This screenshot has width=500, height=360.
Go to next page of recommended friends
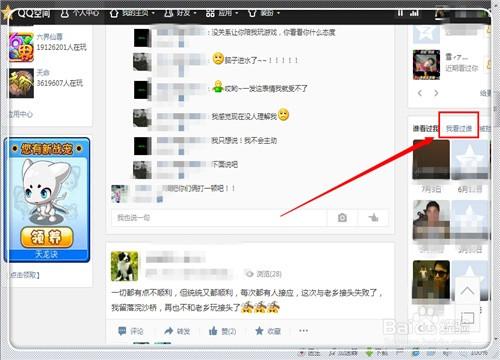[436, 93]
